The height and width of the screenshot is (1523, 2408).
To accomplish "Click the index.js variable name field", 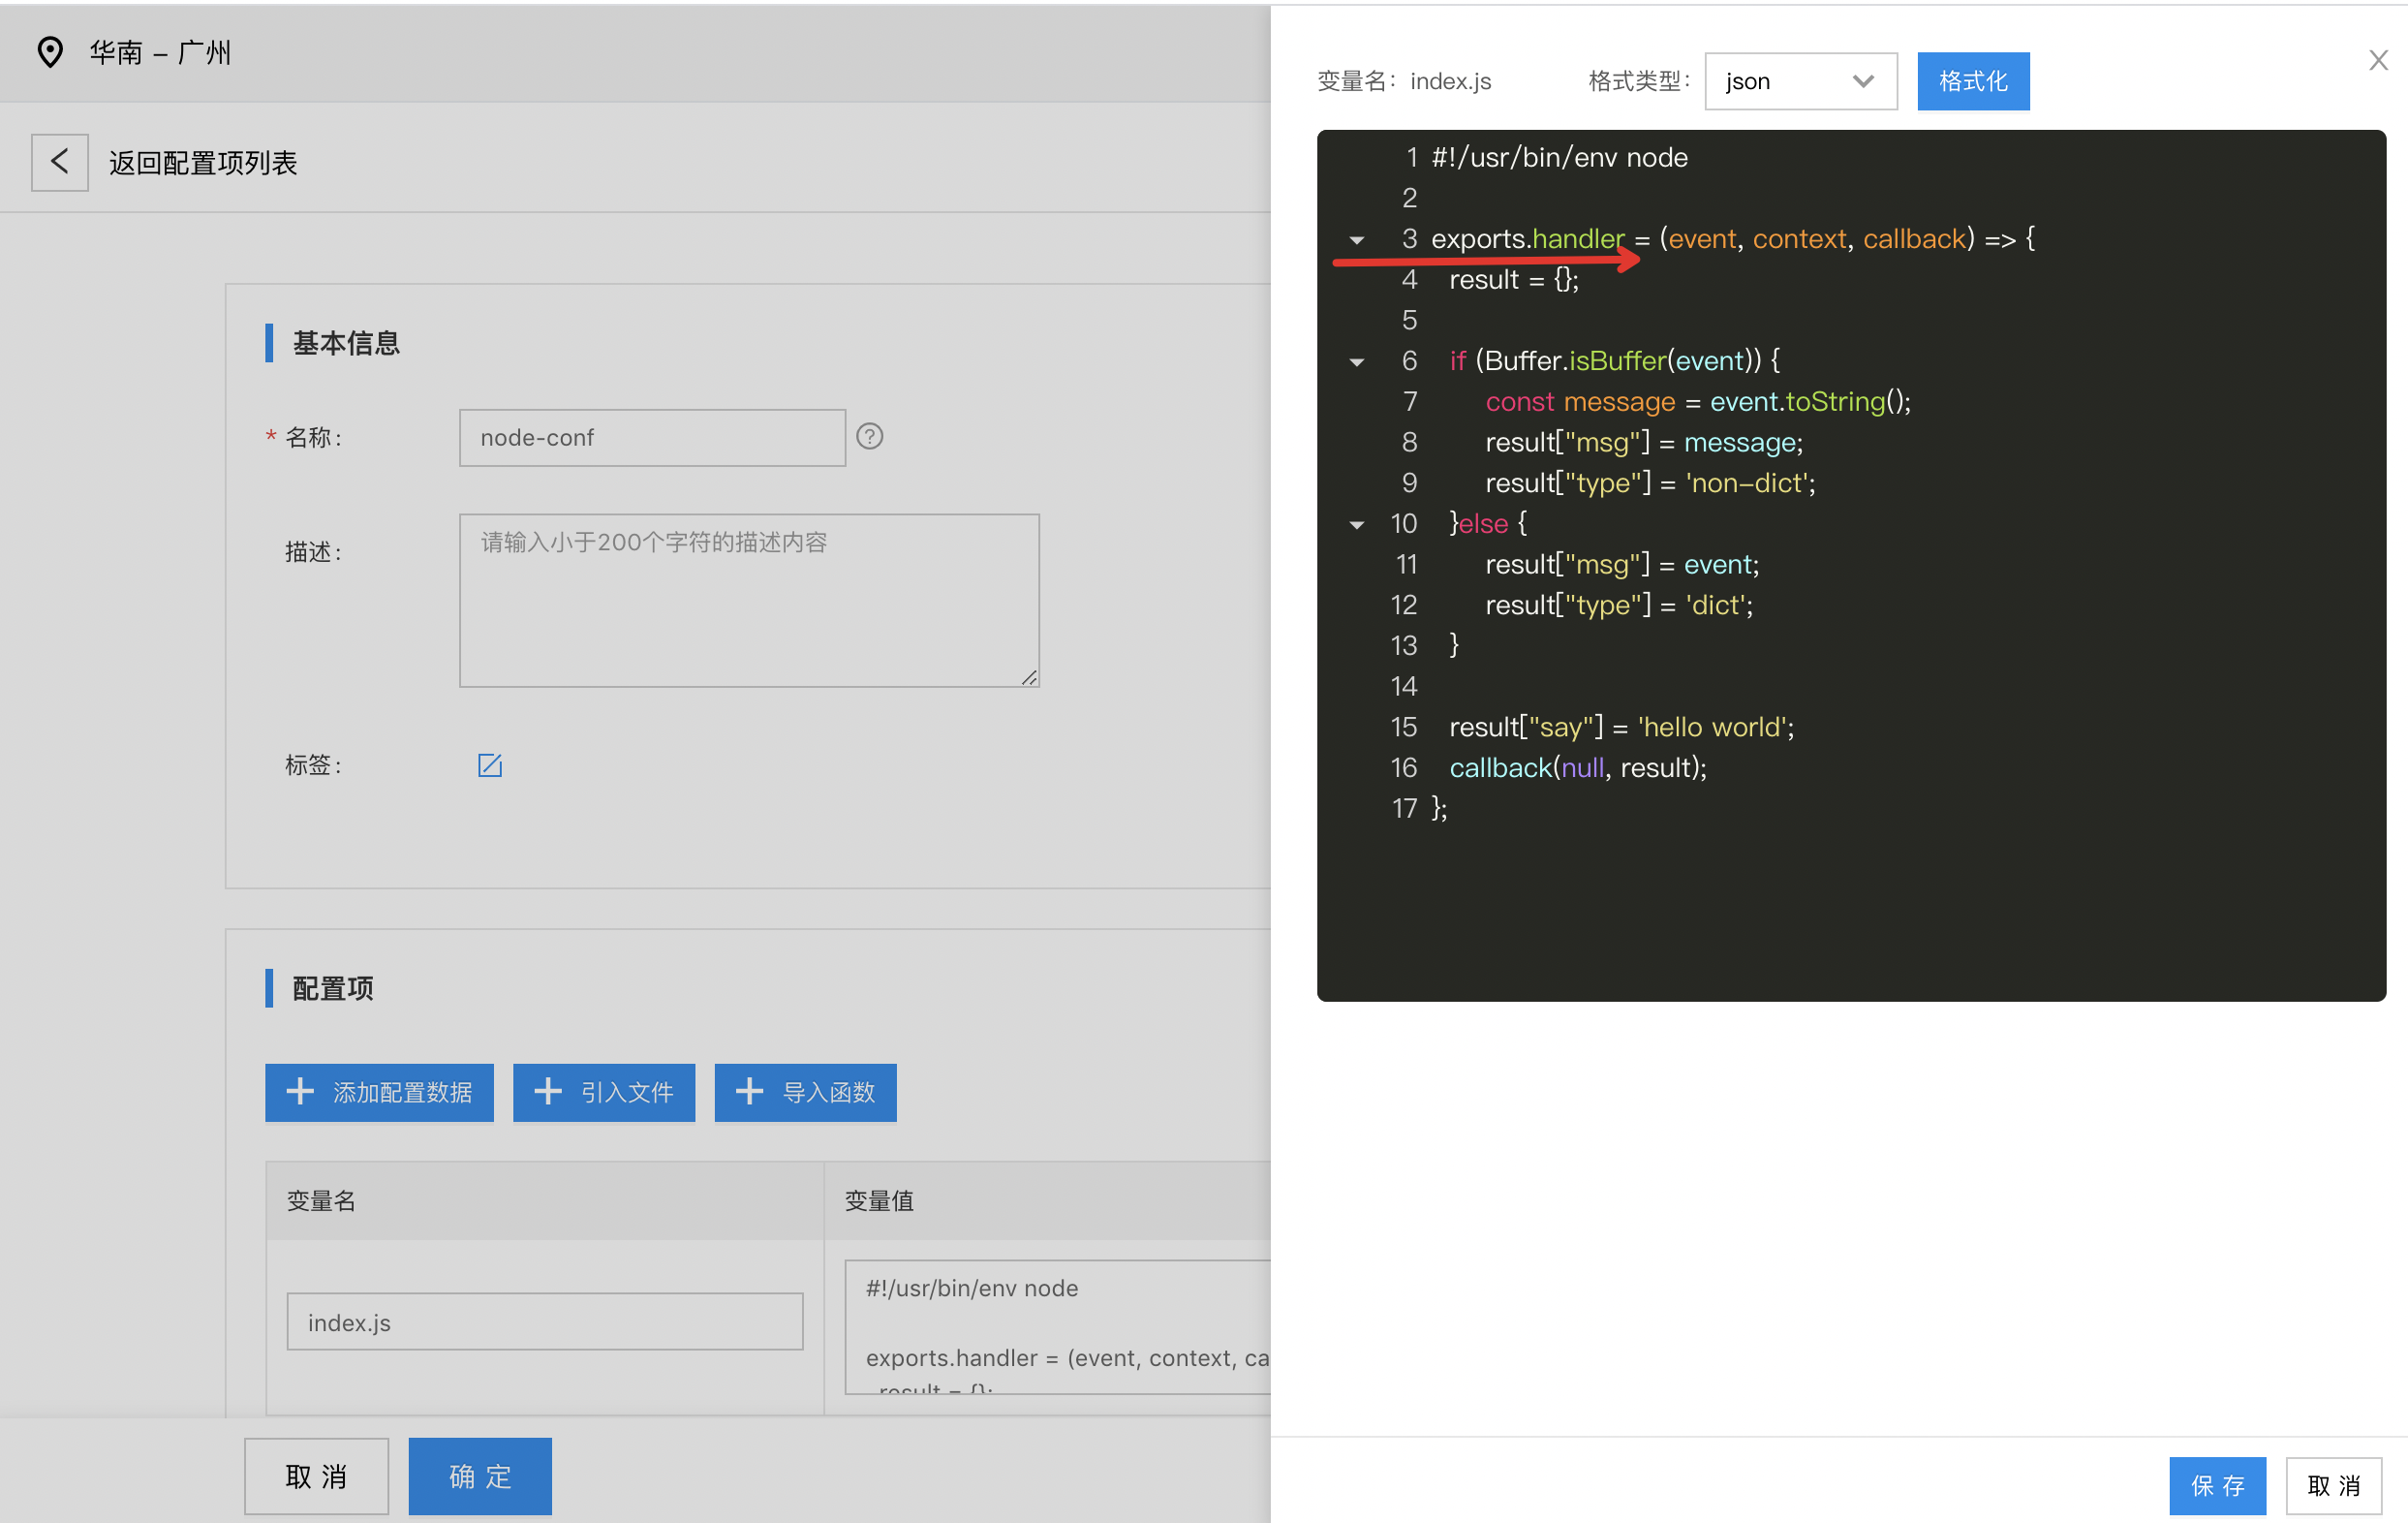I will click(544, 1321).
